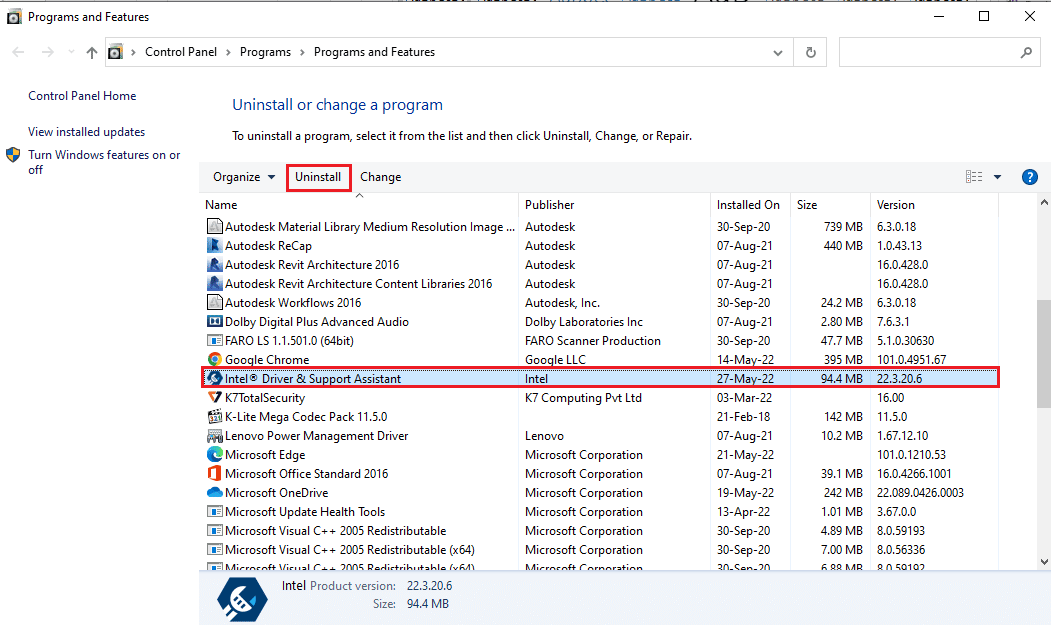Click 'Dolby Laboratories Inc' publisher cell
This screenshot has height=625, width=1051.
pyautogui.click(x=584, y=322)
